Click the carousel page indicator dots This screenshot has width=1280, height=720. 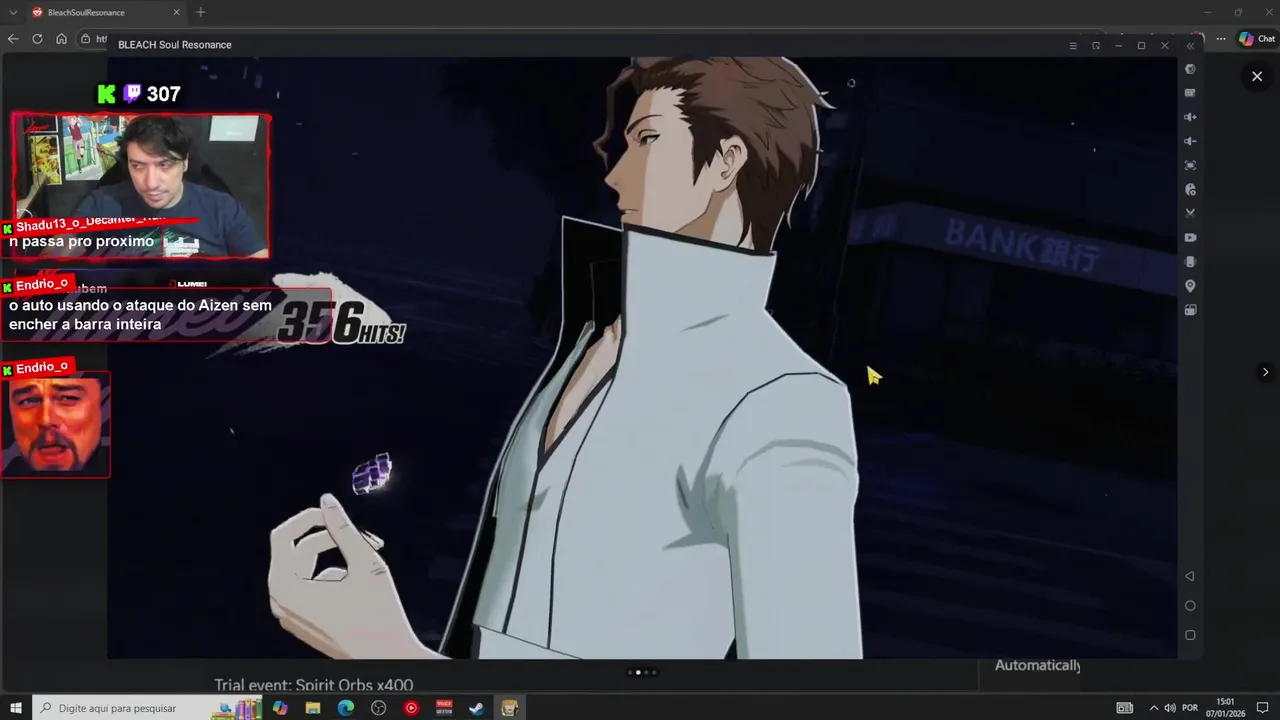[x=642, y=672]
